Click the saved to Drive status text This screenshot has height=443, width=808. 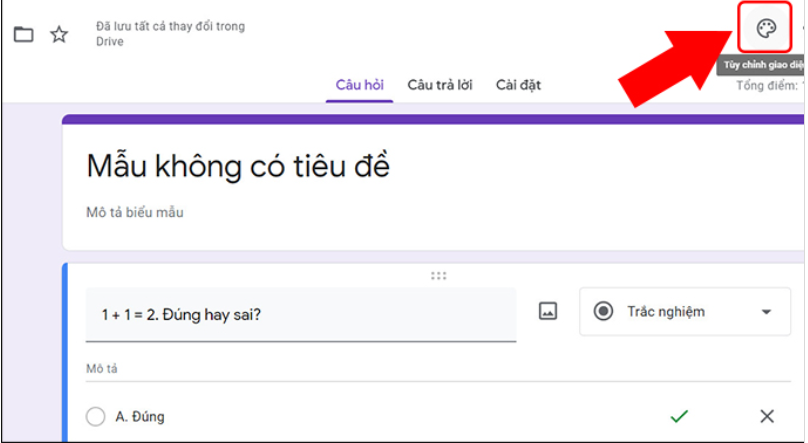(x=171, y=33)
